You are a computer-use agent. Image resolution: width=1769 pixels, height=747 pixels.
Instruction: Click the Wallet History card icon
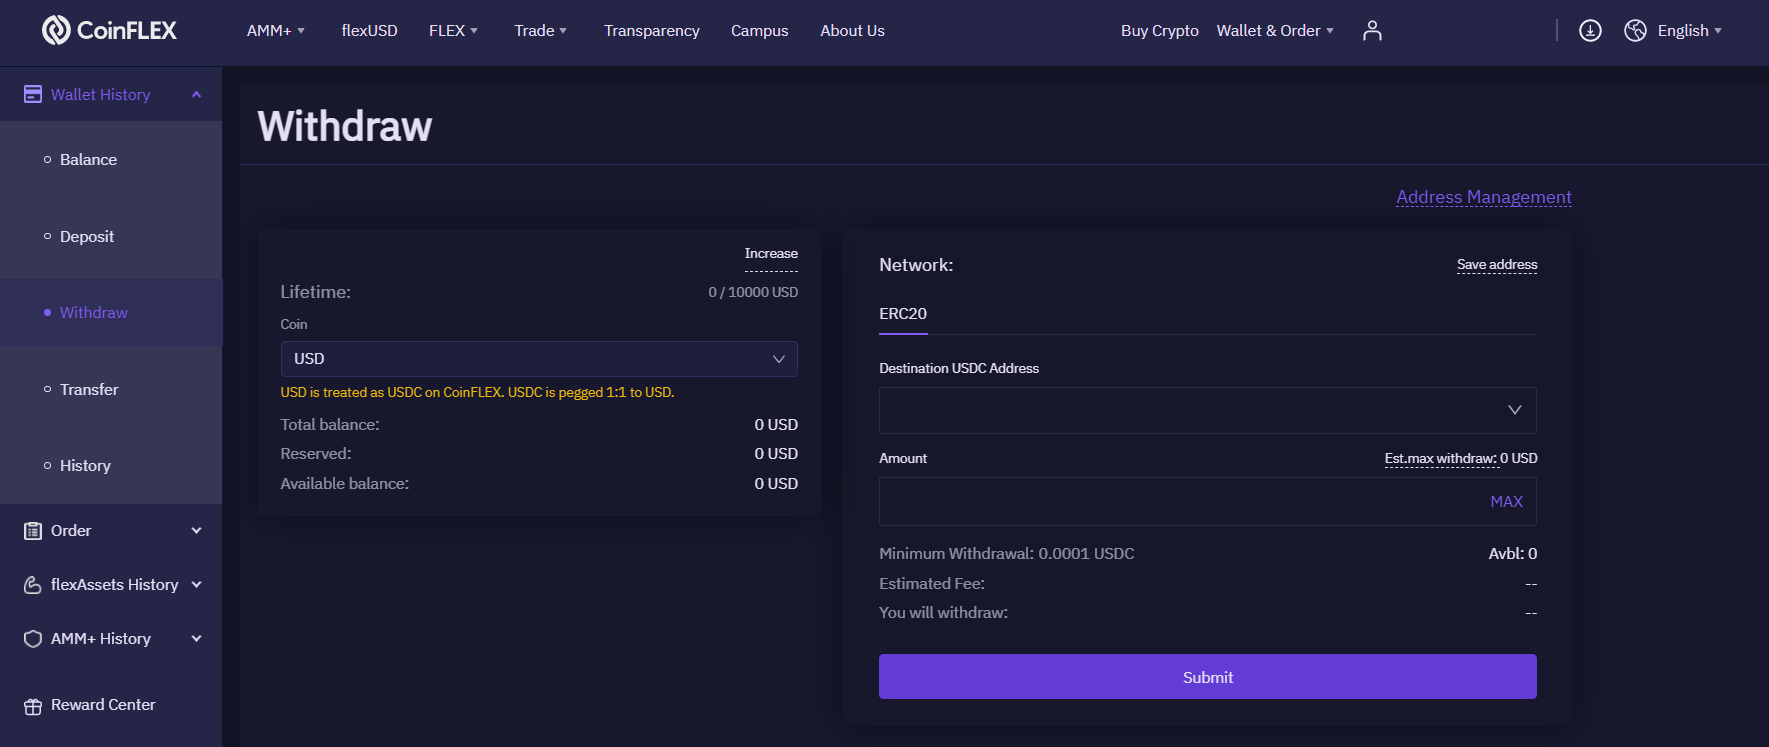(33, 95)
